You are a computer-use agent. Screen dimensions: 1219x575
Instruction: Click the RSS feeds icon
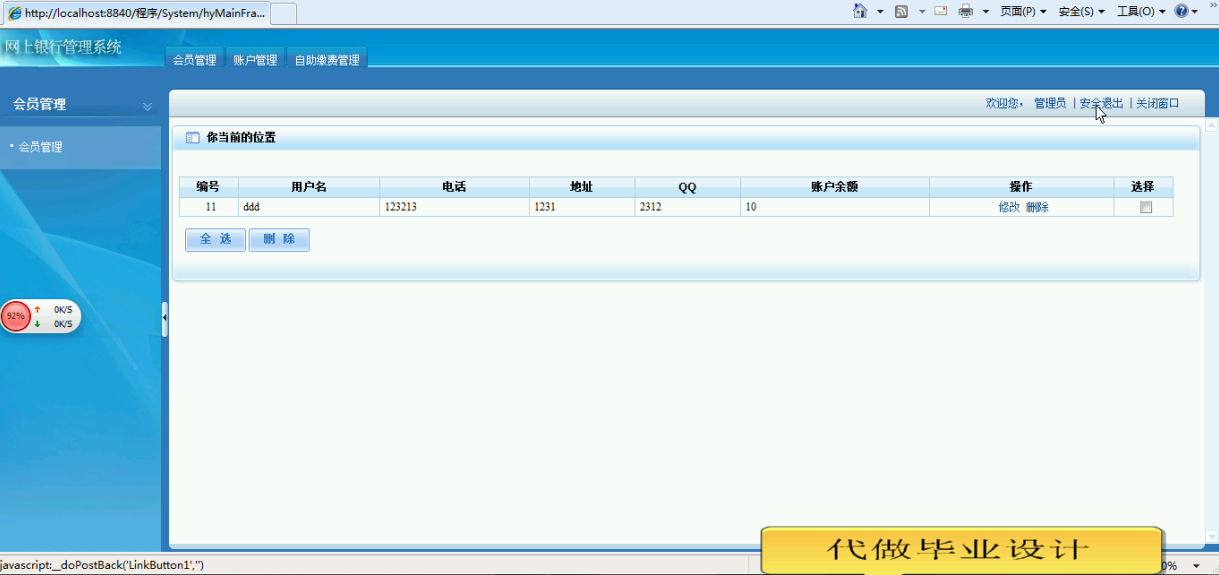click(901, 11)
